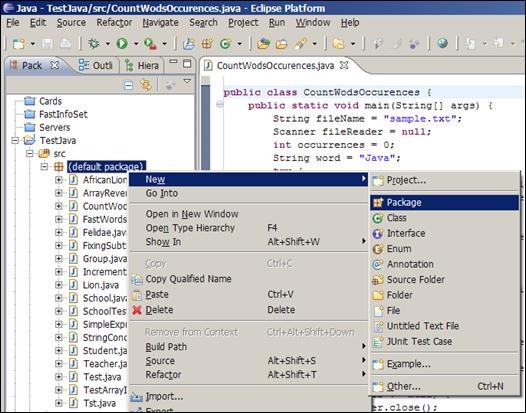Minimize the Package Explorer panel
Image resolution: width=526 pixels, height=413 pixels.
pos(173,62)
